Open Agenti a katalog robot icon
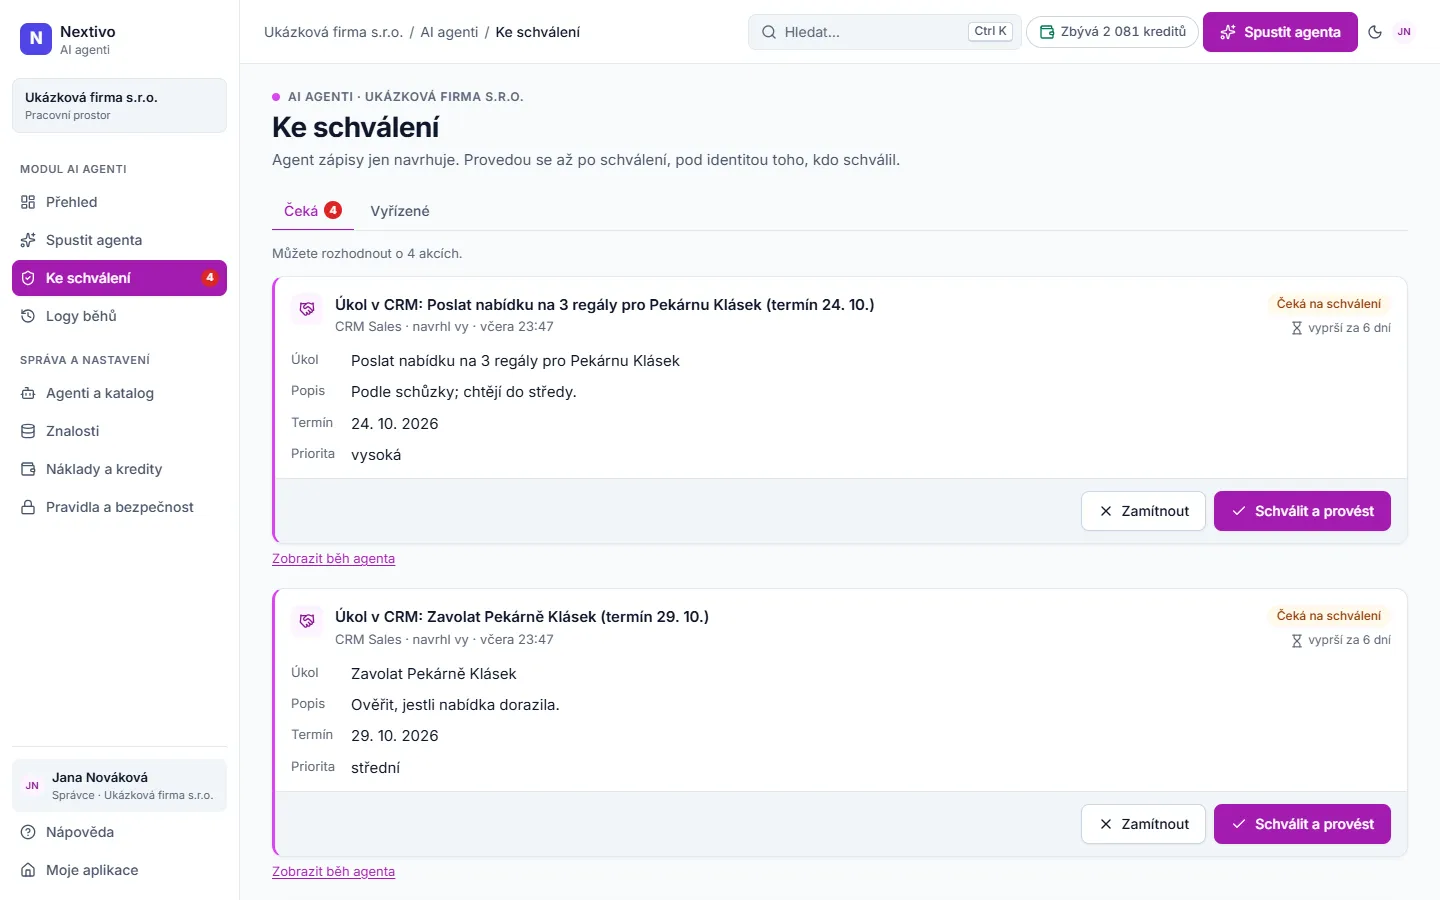The height and width of the screenshot is (900, 1440). tap(28, 393)
